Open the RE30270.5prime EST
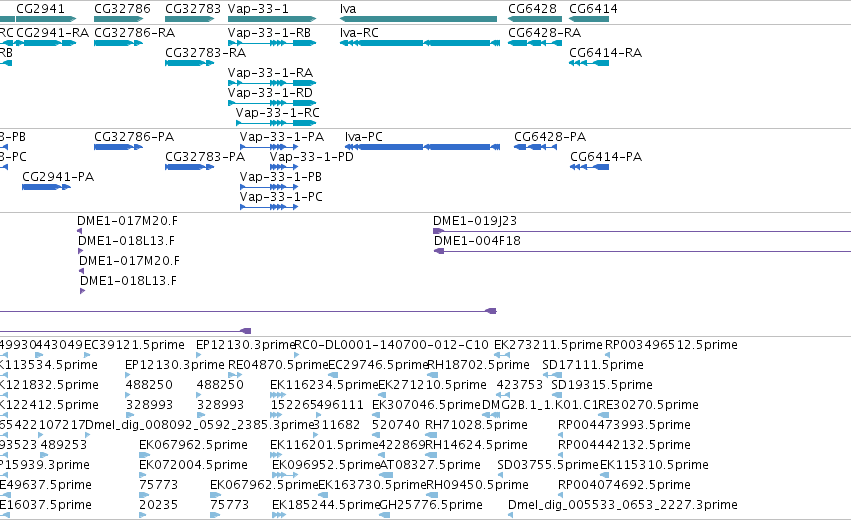 pos(648,405)
